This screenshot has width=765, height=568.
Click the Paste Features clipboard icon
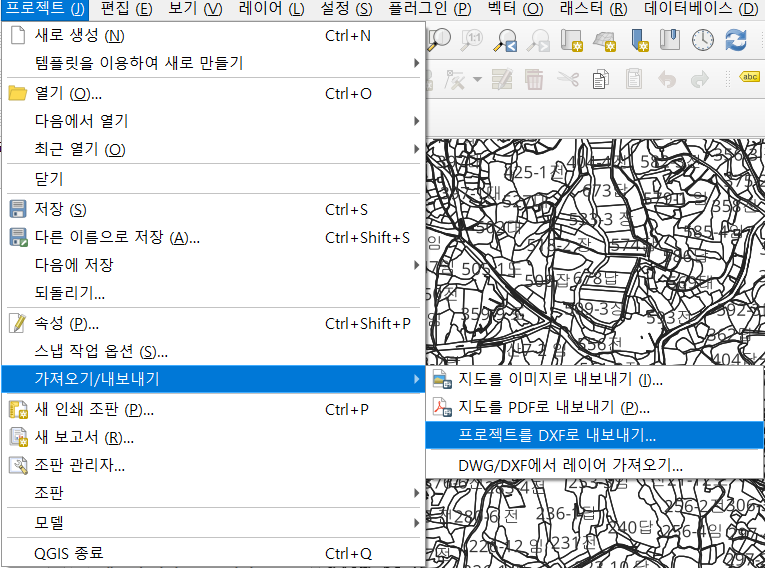click(x=633, y=79)
